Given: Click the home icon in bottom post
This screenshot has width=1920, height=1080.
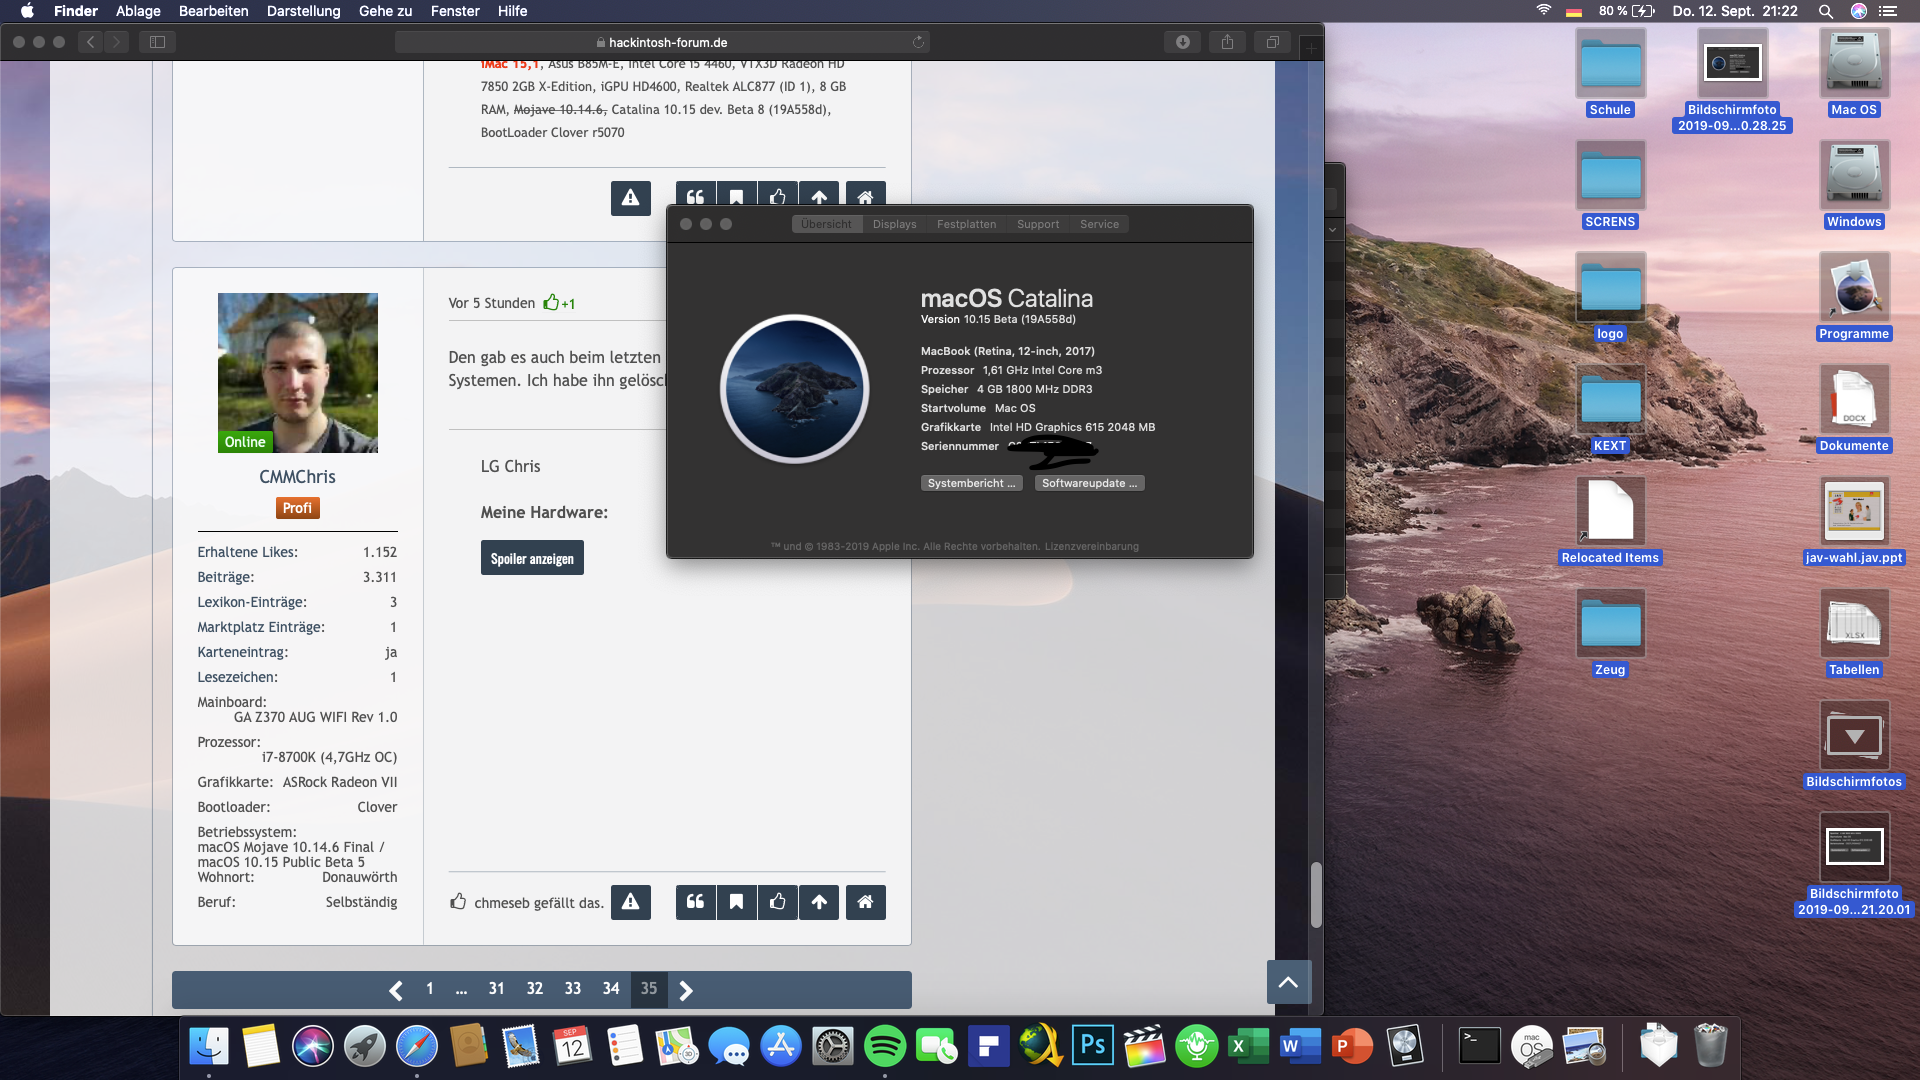Looking at the screenshot, I should pyautogui.click(x=865, y=902).
